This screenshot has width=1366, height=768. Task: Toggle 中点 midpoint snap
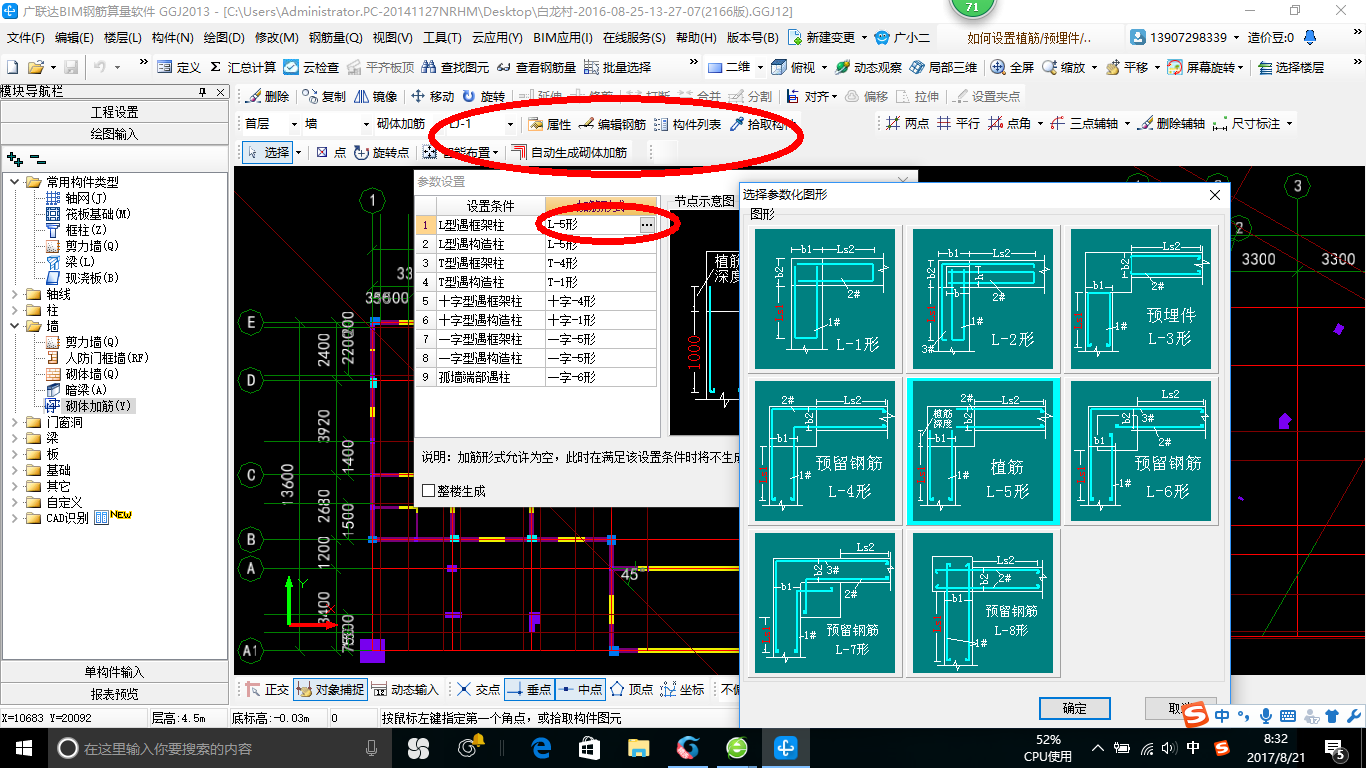click(581, 689)
